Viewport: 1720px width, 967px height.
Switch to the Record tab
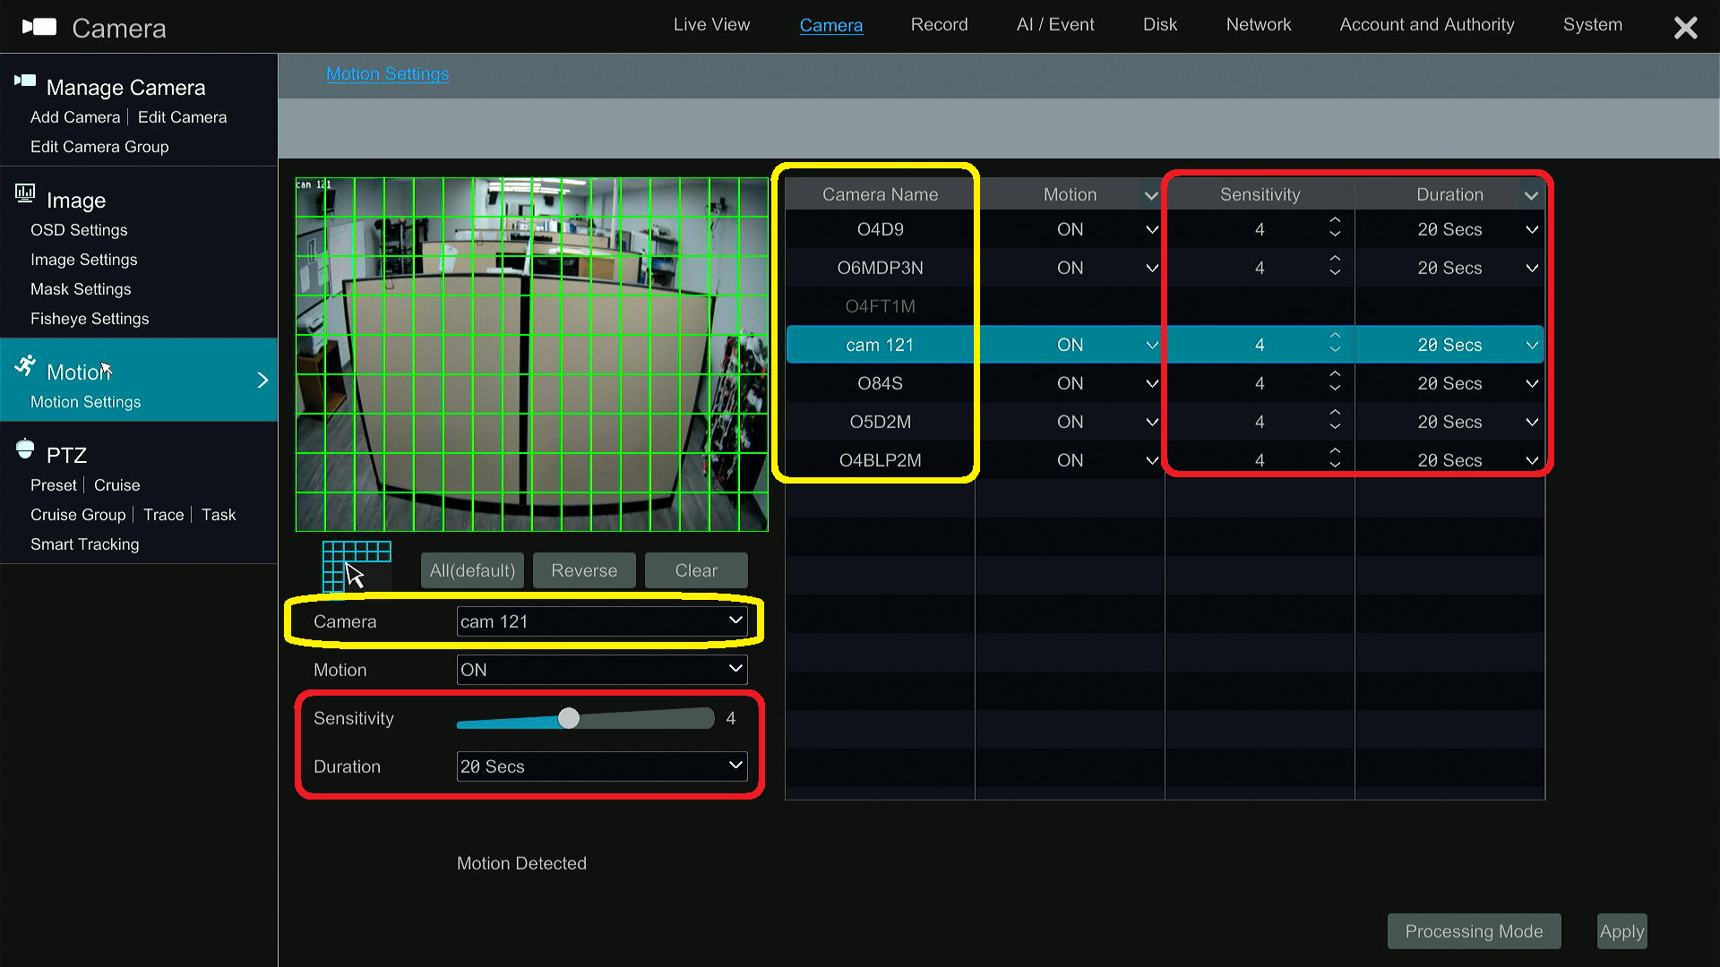tap(939, 25)
